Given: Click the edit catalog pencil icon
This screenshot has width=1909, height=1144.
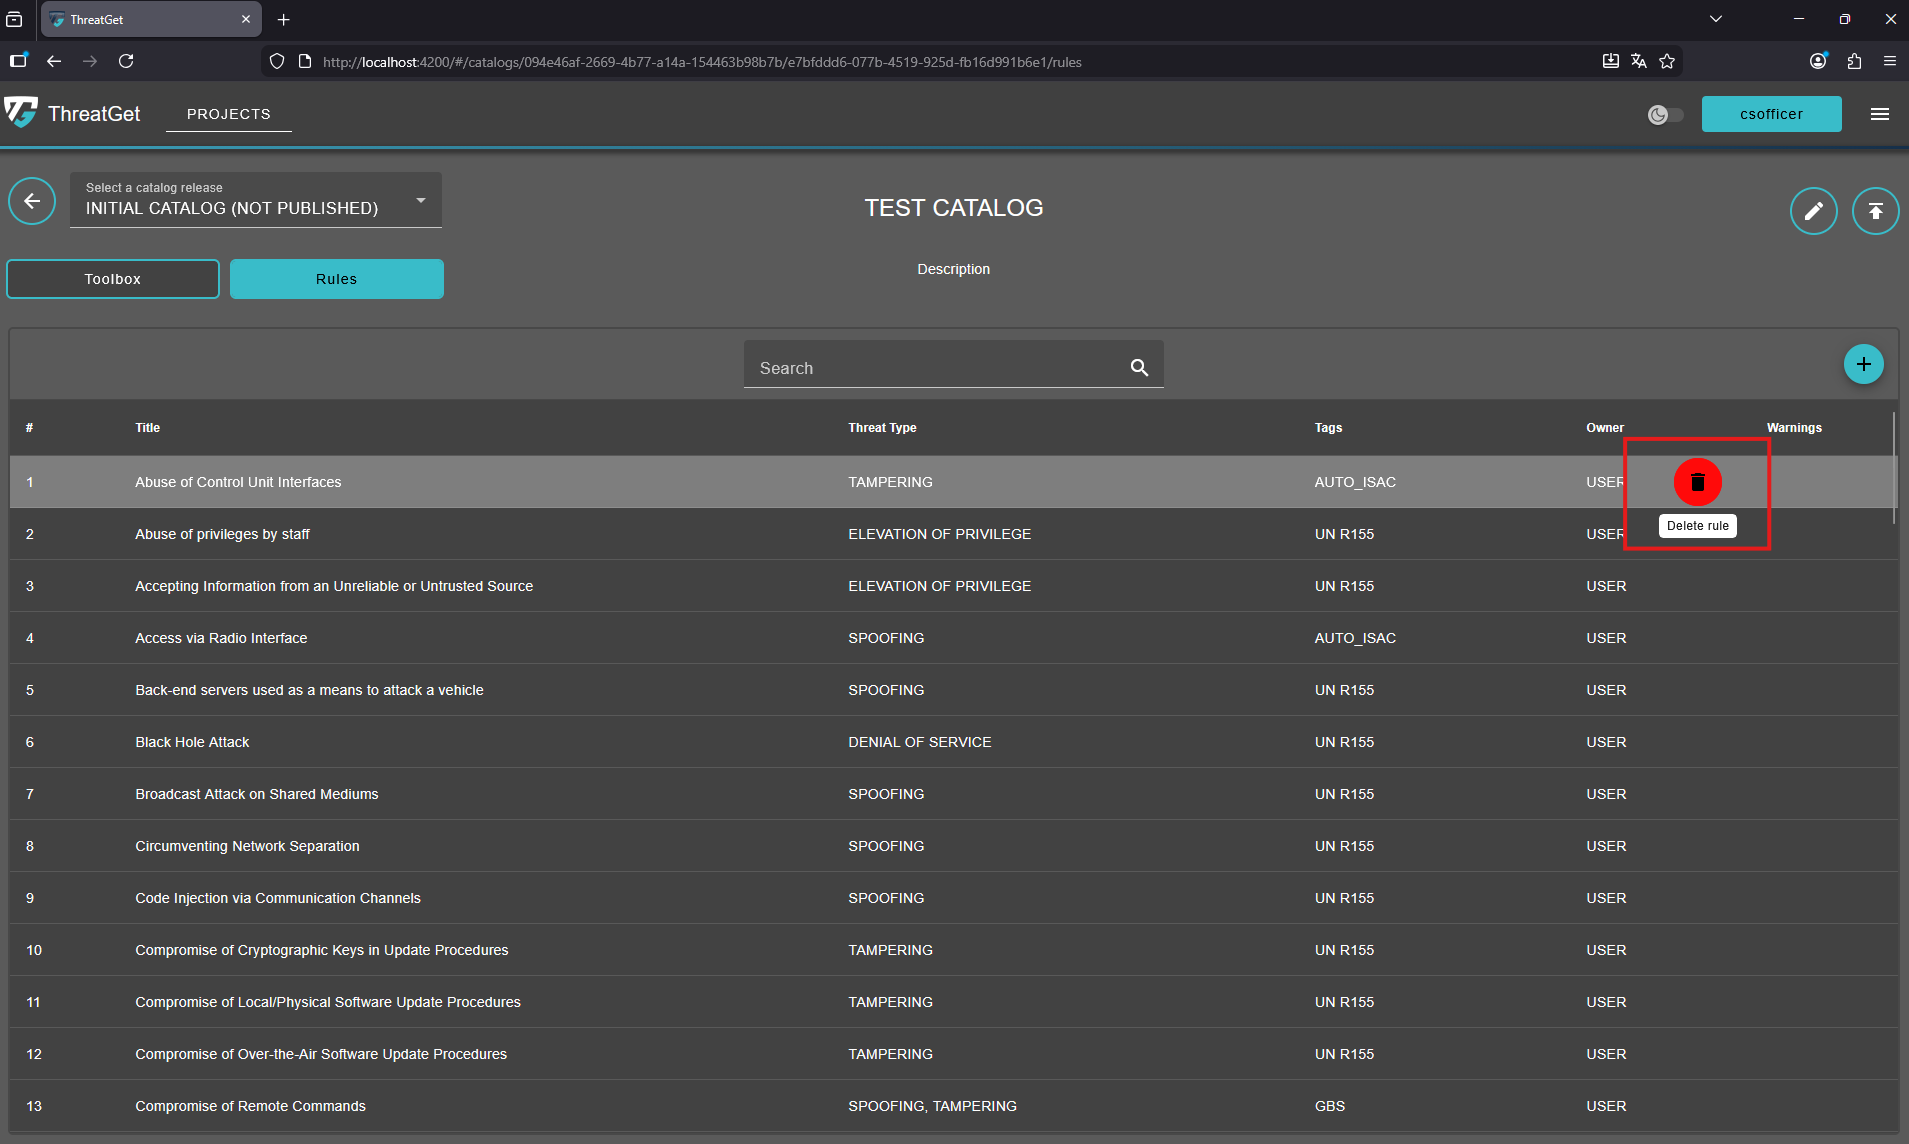Looking at the screenshot, I should pos(1813,211).
